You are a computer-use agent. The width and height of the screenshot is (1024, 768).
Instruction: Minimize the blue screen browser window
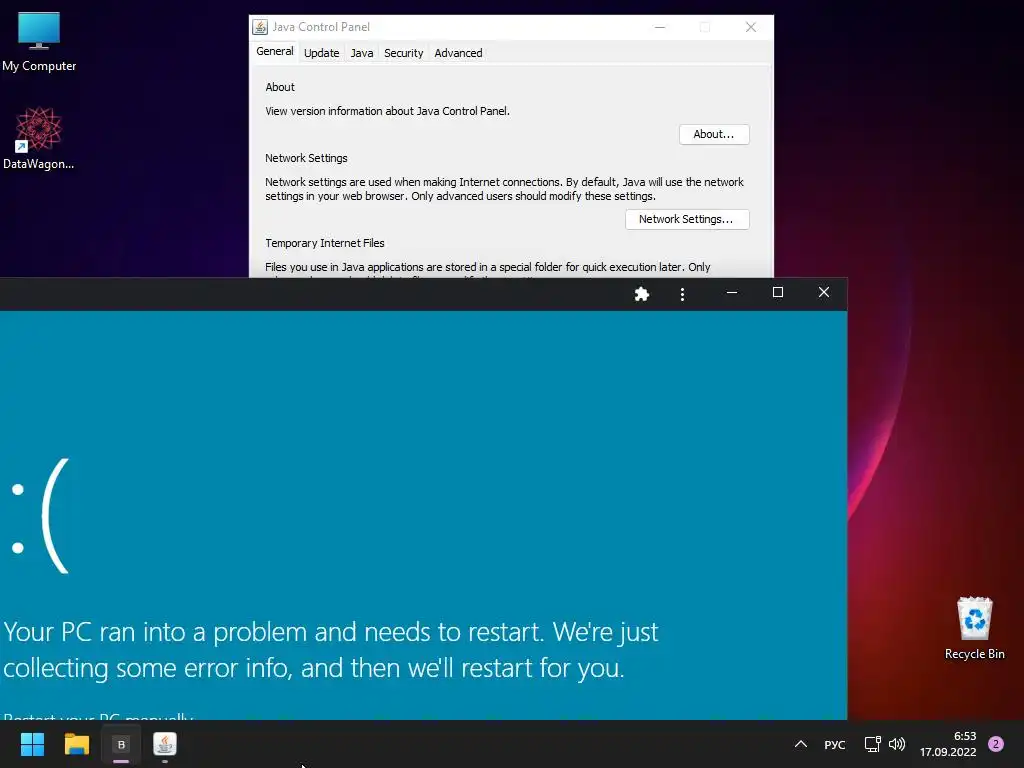click(732, 293)
